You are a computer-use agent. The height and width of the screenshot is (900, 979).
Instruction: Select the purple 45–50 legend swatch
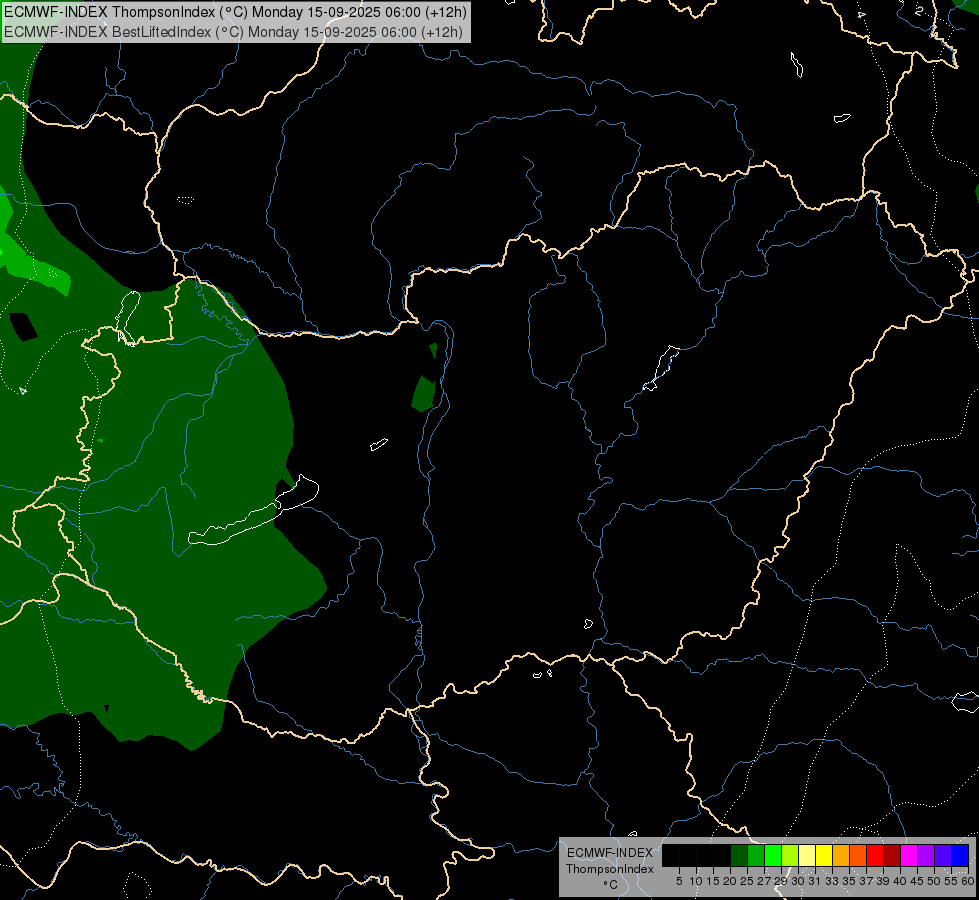pyautogui.click(x=926, y=856)
